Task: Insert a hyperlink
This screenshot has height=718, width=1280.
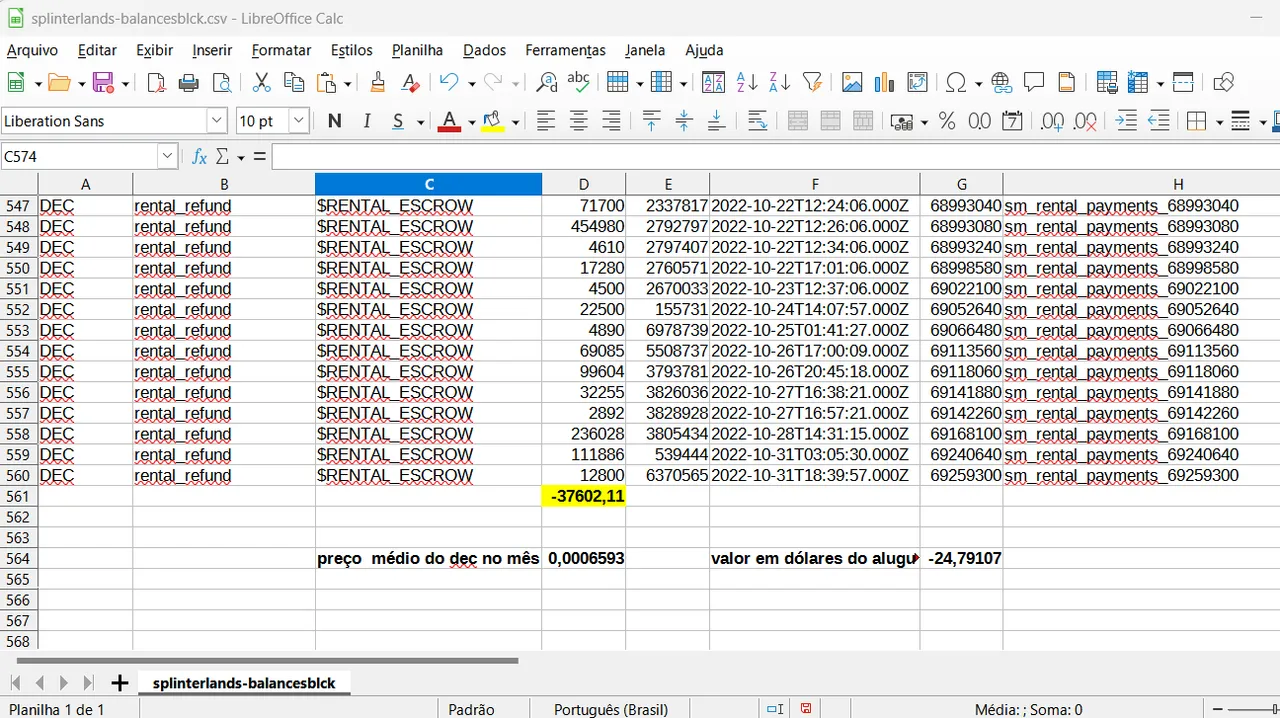Action: [x=1002, y=83]
